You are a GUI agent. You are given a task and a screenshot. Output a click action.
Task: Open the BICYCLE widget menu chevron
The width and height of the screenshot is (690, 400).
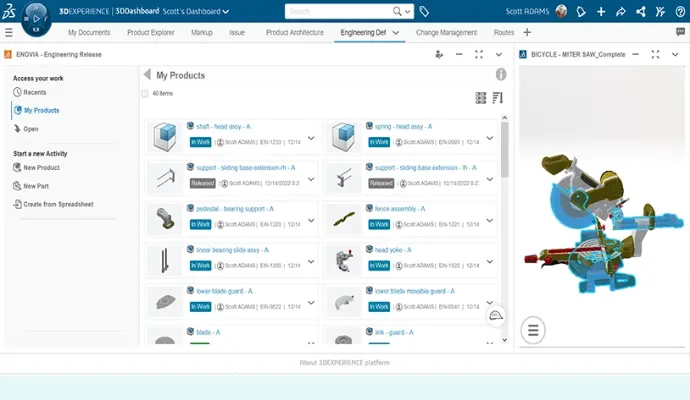pyautogui.click(x=675, y=55)
